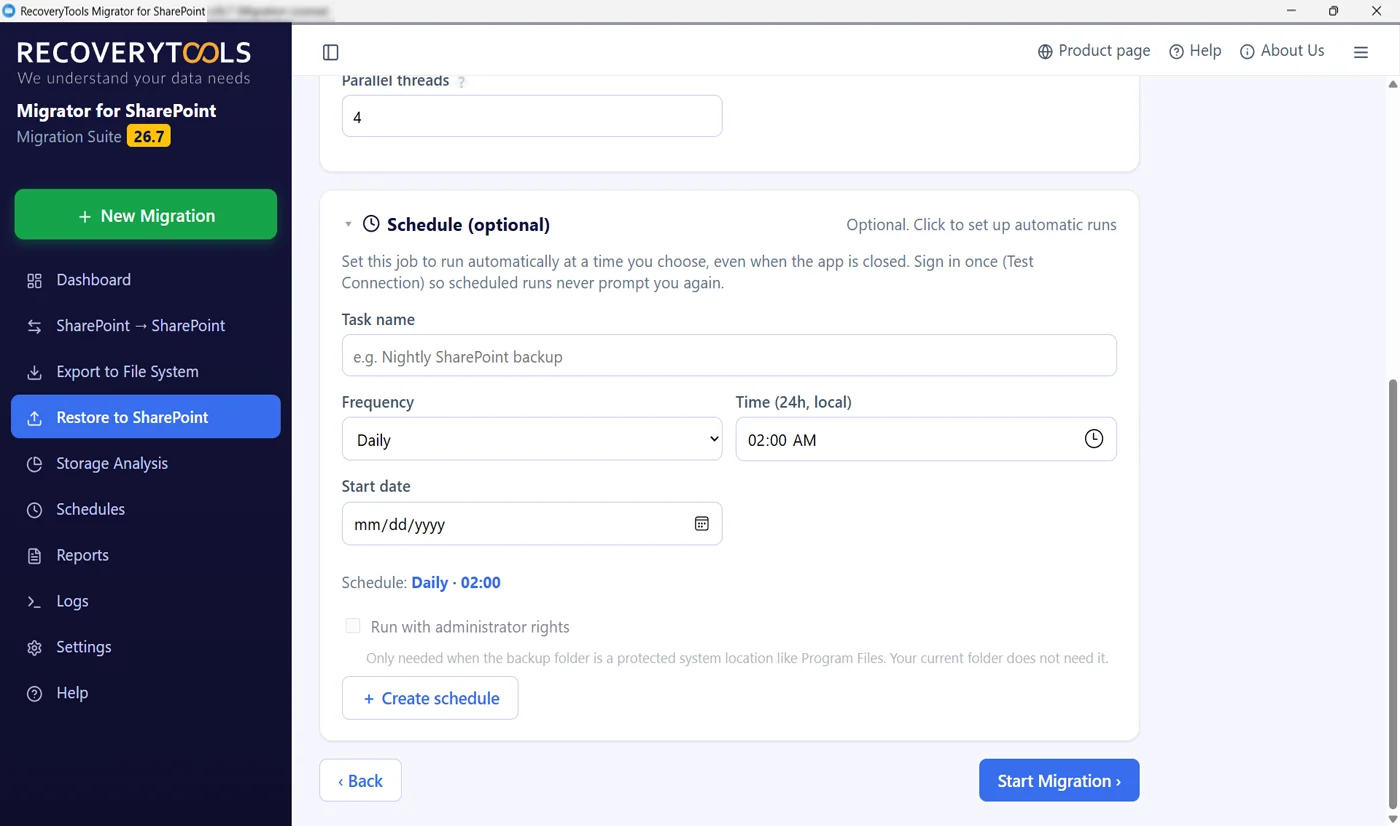
Task: Click into the Task name field
Action: point(729,356)
